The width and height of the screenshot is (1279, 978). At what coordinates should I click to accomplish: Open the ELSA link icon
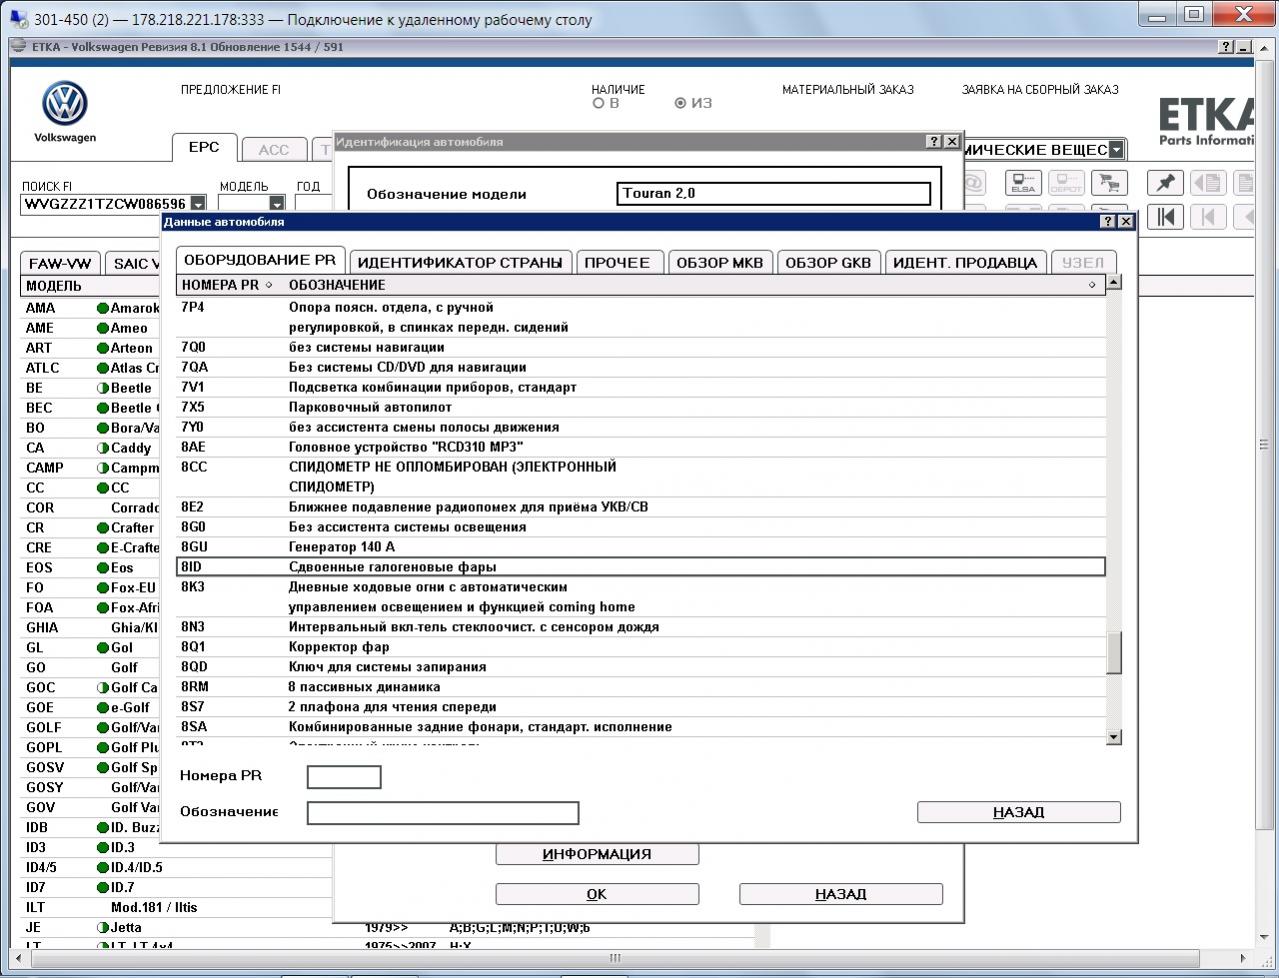point(1023,183)
